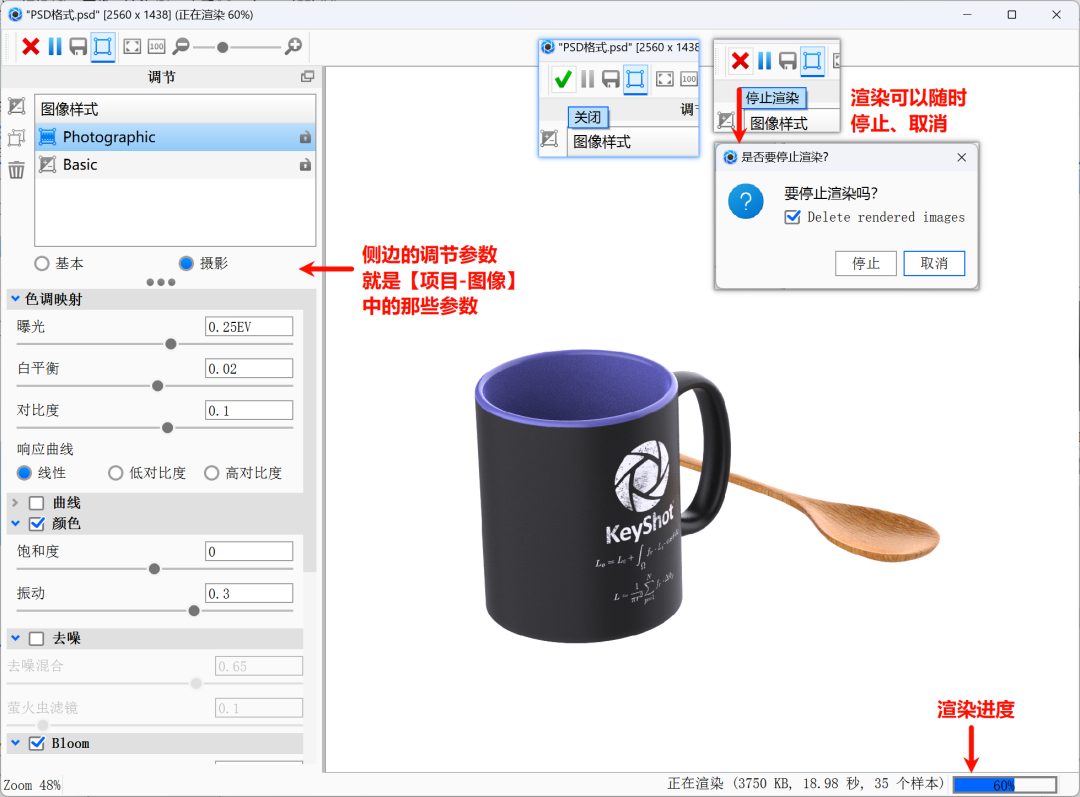Click the save image icon in main toolbar
The width and height of the screenshot is (1080, 797).
79,47
